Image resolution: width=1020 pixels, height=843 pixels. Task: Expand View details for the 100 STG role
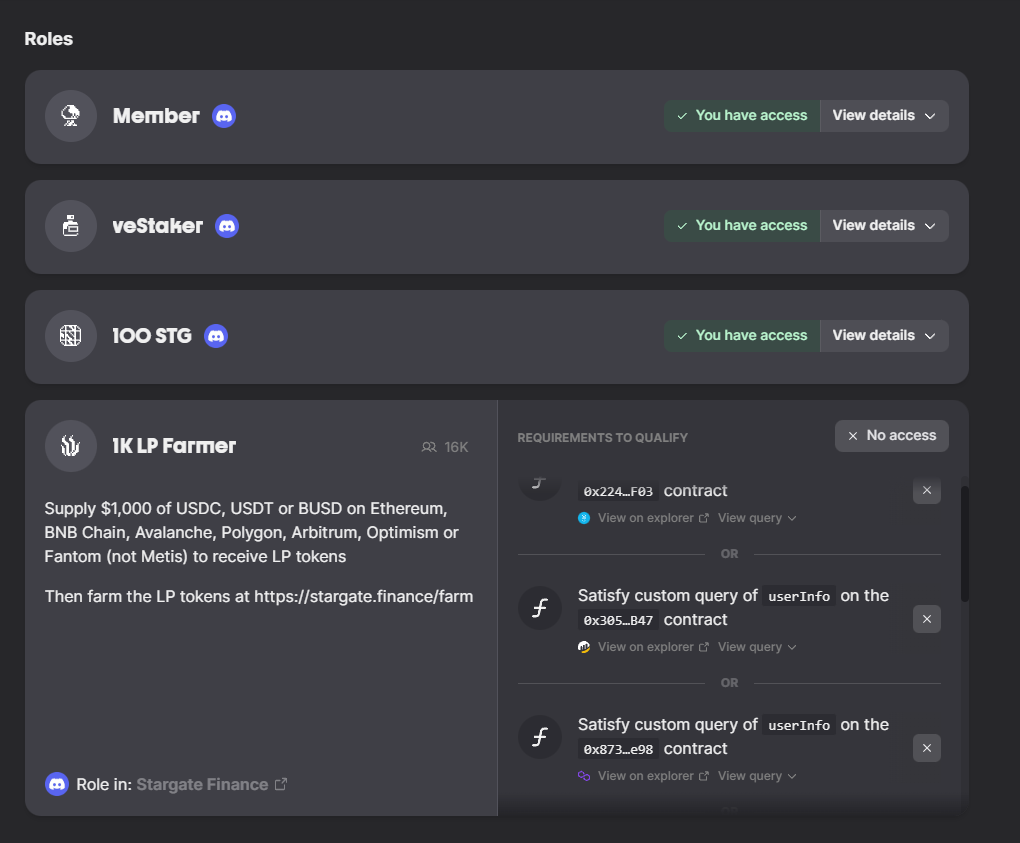884,336
